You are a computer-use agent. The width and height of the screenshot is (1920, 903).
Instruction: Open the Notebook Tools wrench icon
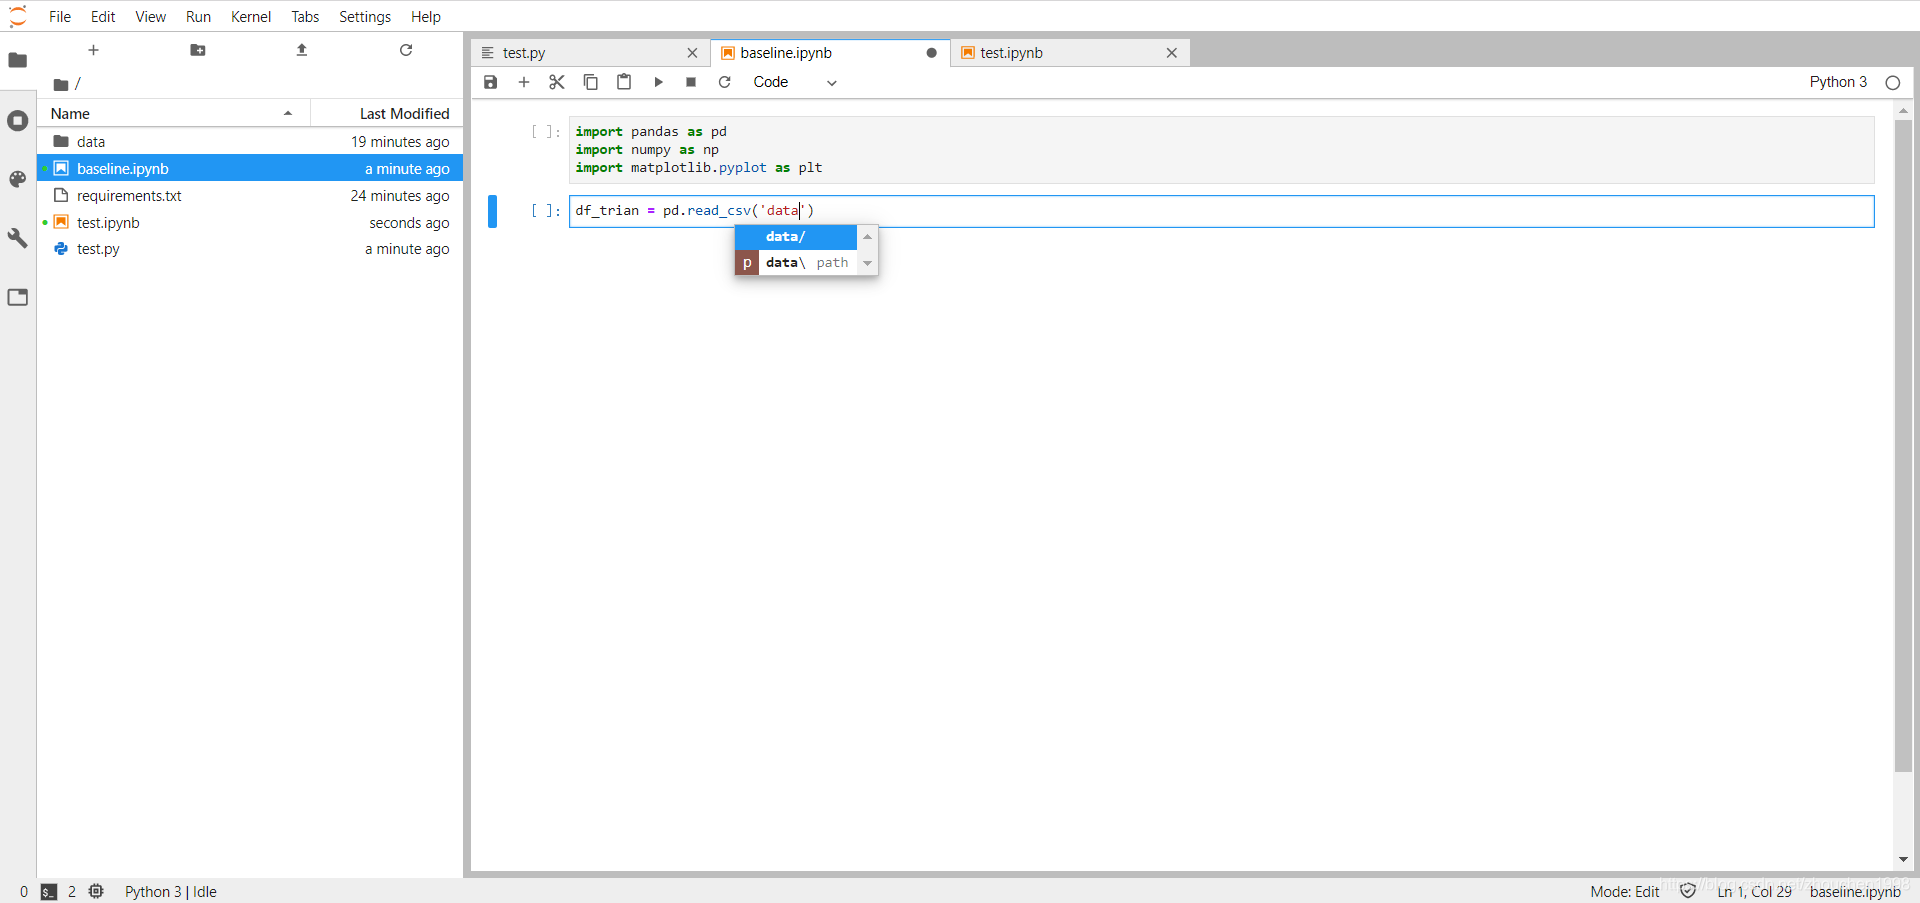18,238
